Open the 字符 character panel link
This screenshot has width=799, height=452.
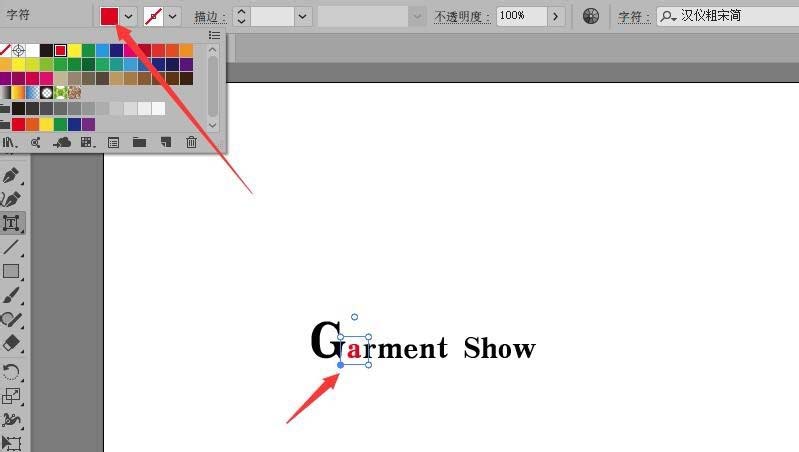pyautogui.click(x=634, y=16)
